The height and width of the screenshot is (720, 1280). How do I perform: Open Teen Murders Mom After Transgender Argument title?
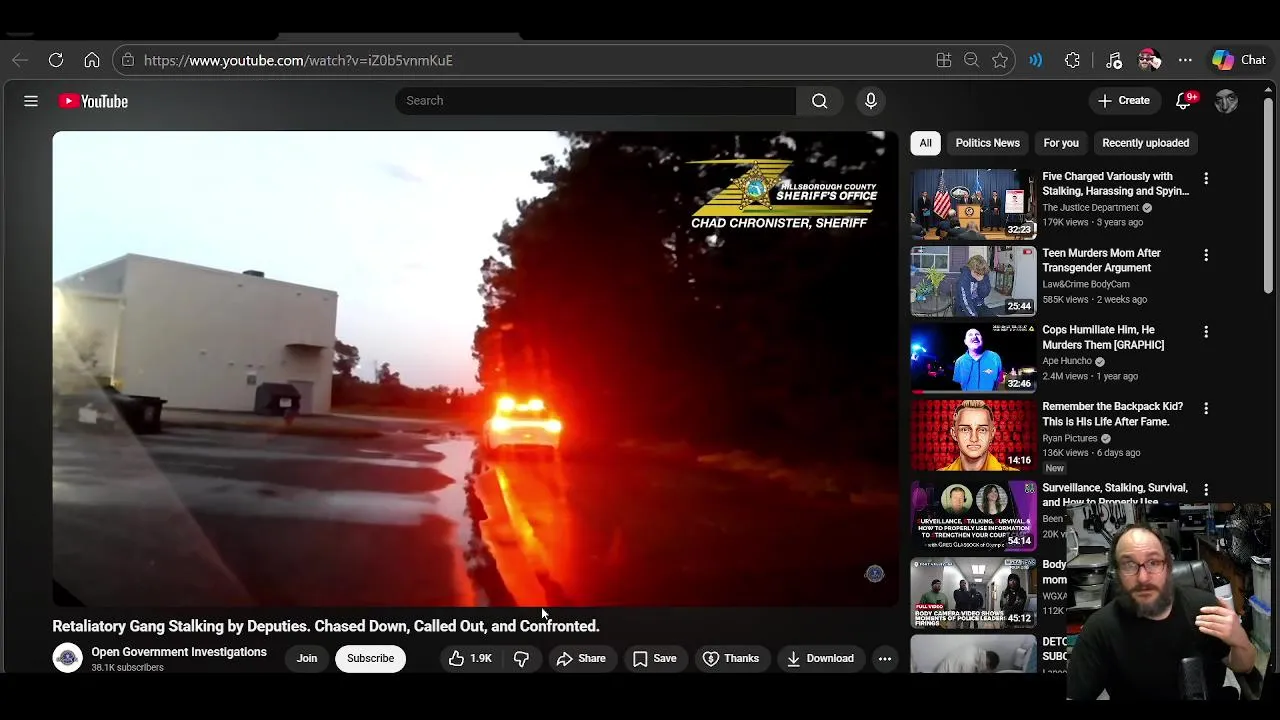point(1102,261)
